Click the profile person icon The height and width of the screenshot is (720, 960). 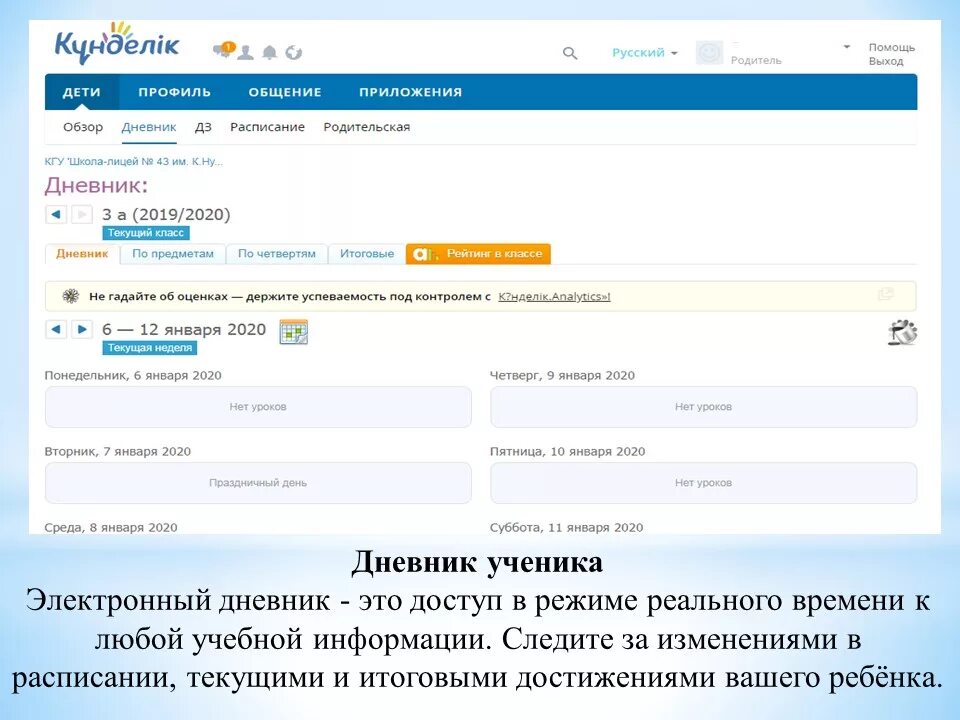[243, 49]
